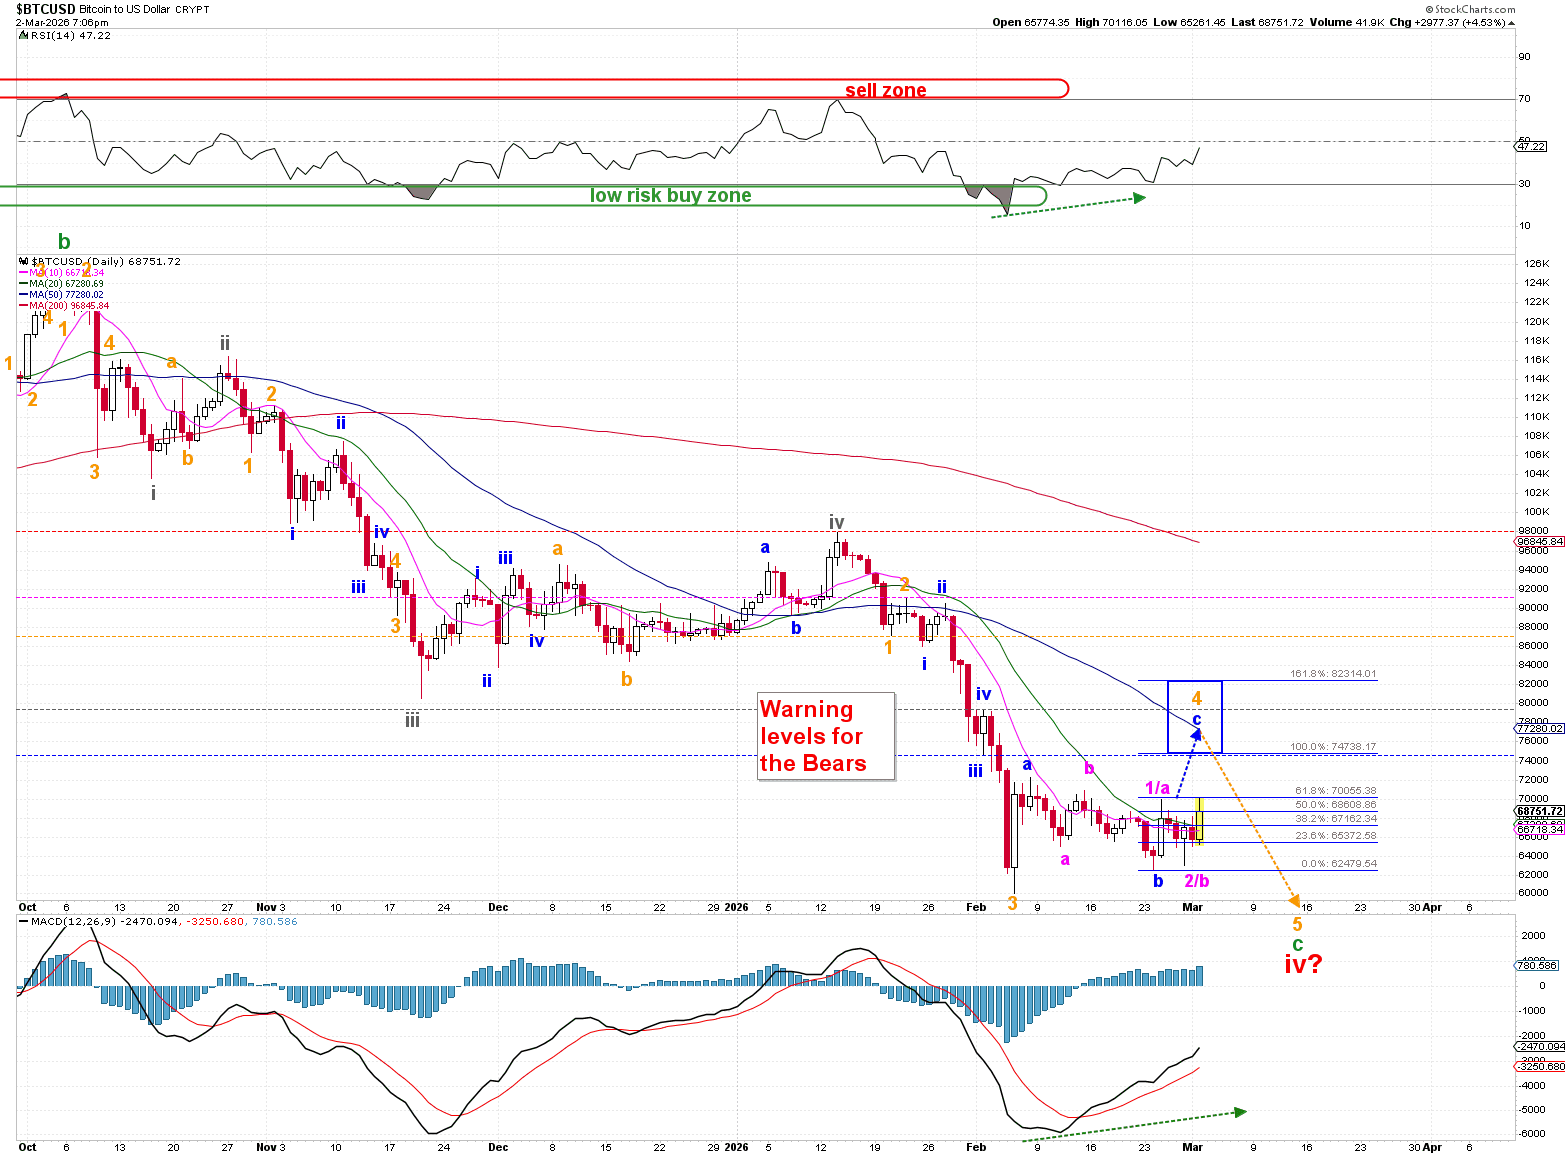Click the 780.586 histogram value tag
Image resolution: width=1565 pixels, height=1157 pixels.
tap(1538, 965)
